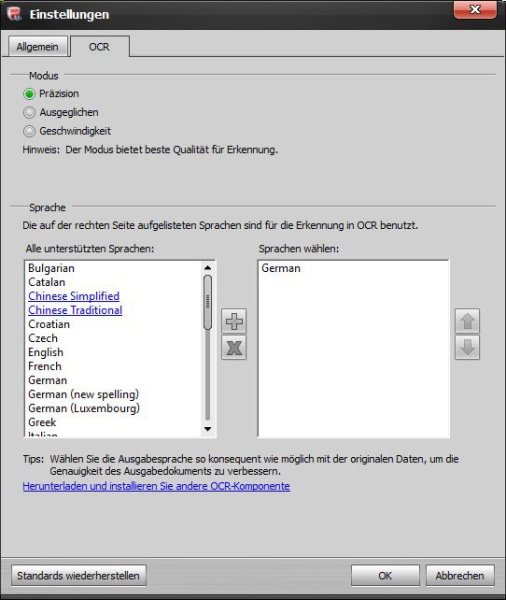Select German in the chosen languages list
Screen dimensions: 506x600
pos(281,268)
